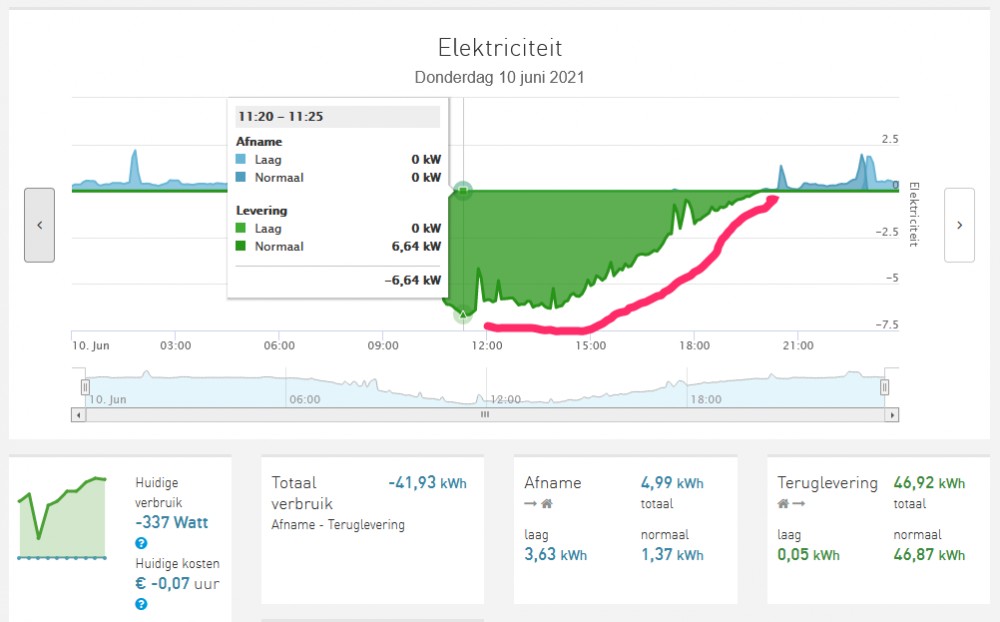Select the Totaal verbruik card

(372, 530)
